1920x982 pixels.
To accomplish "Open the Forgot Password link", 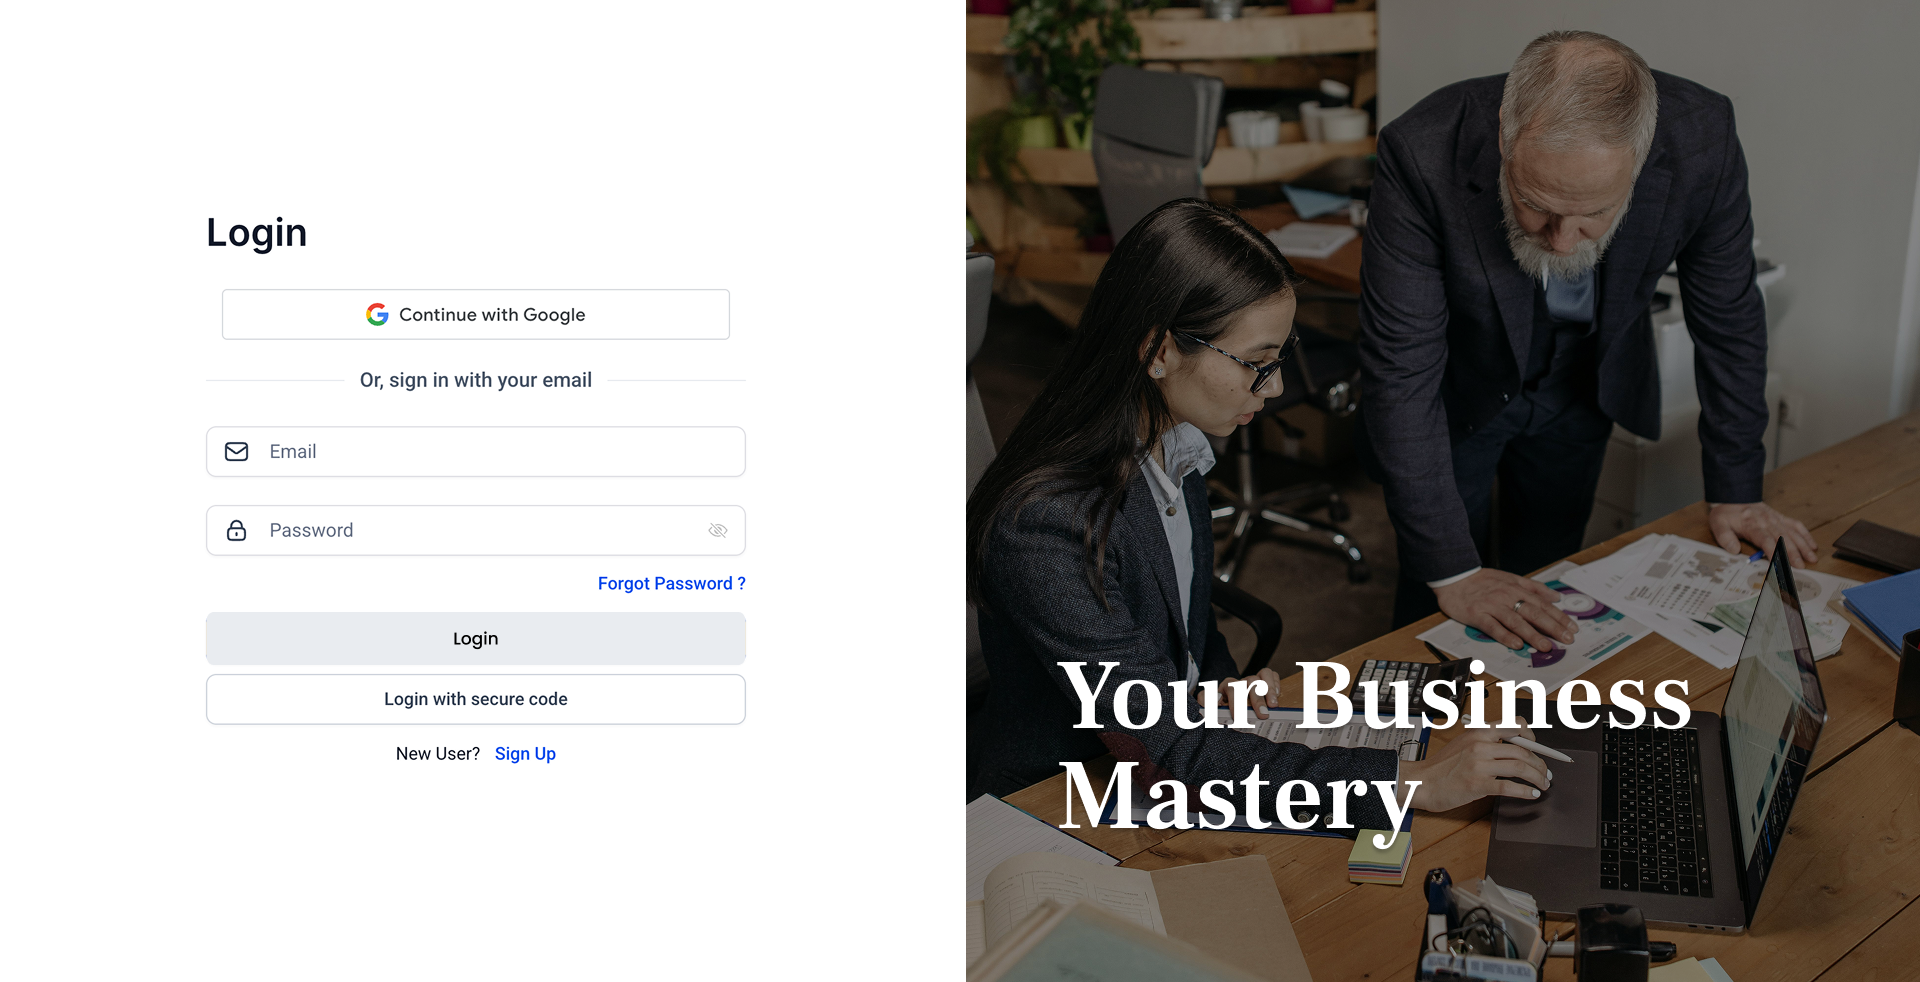I will [672, 583].
